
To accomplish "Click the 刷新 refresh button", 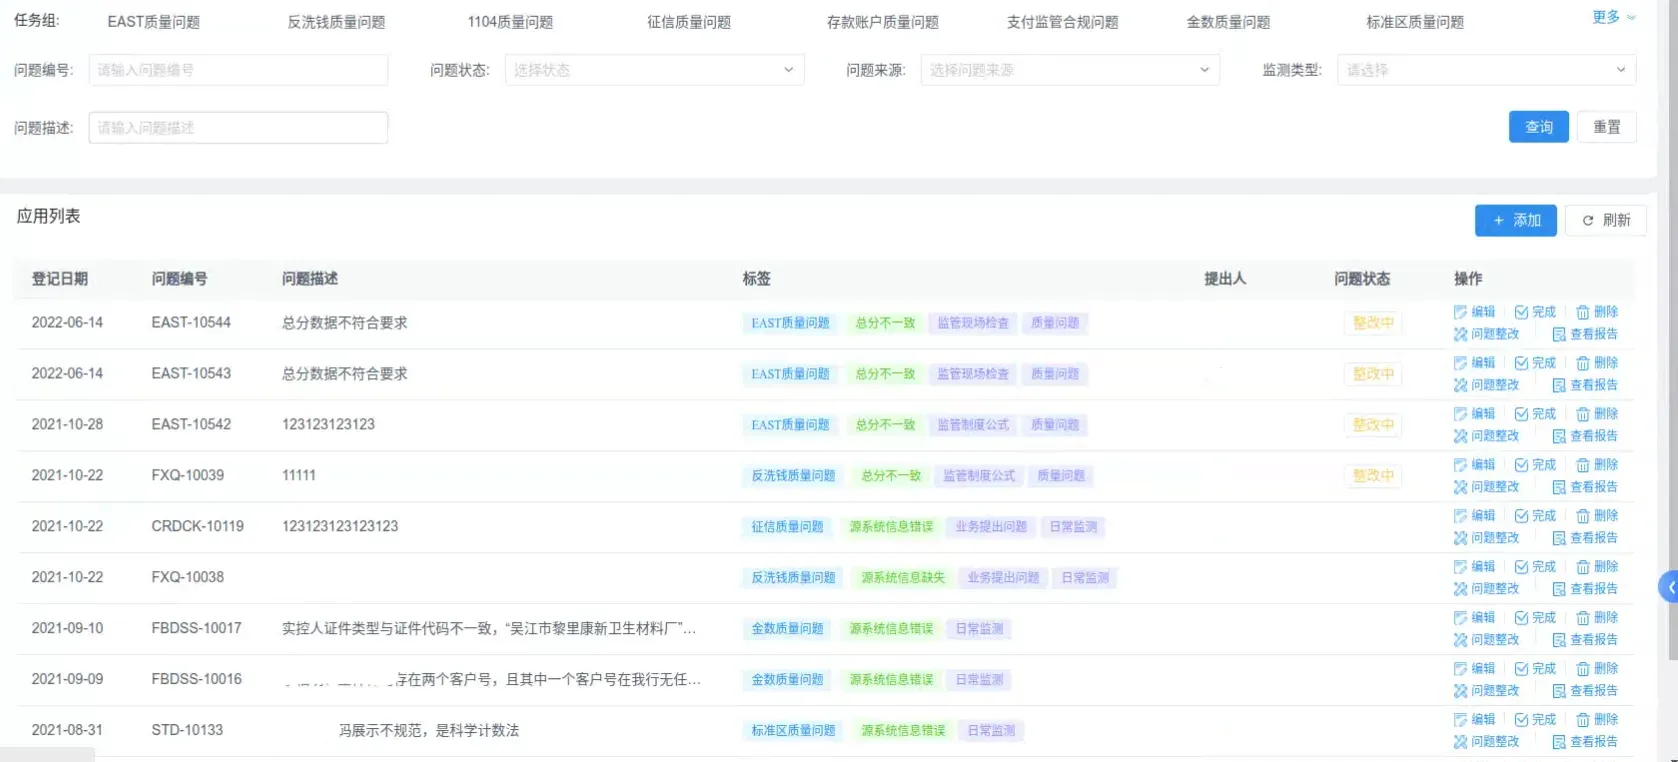I will point(1605,220).
